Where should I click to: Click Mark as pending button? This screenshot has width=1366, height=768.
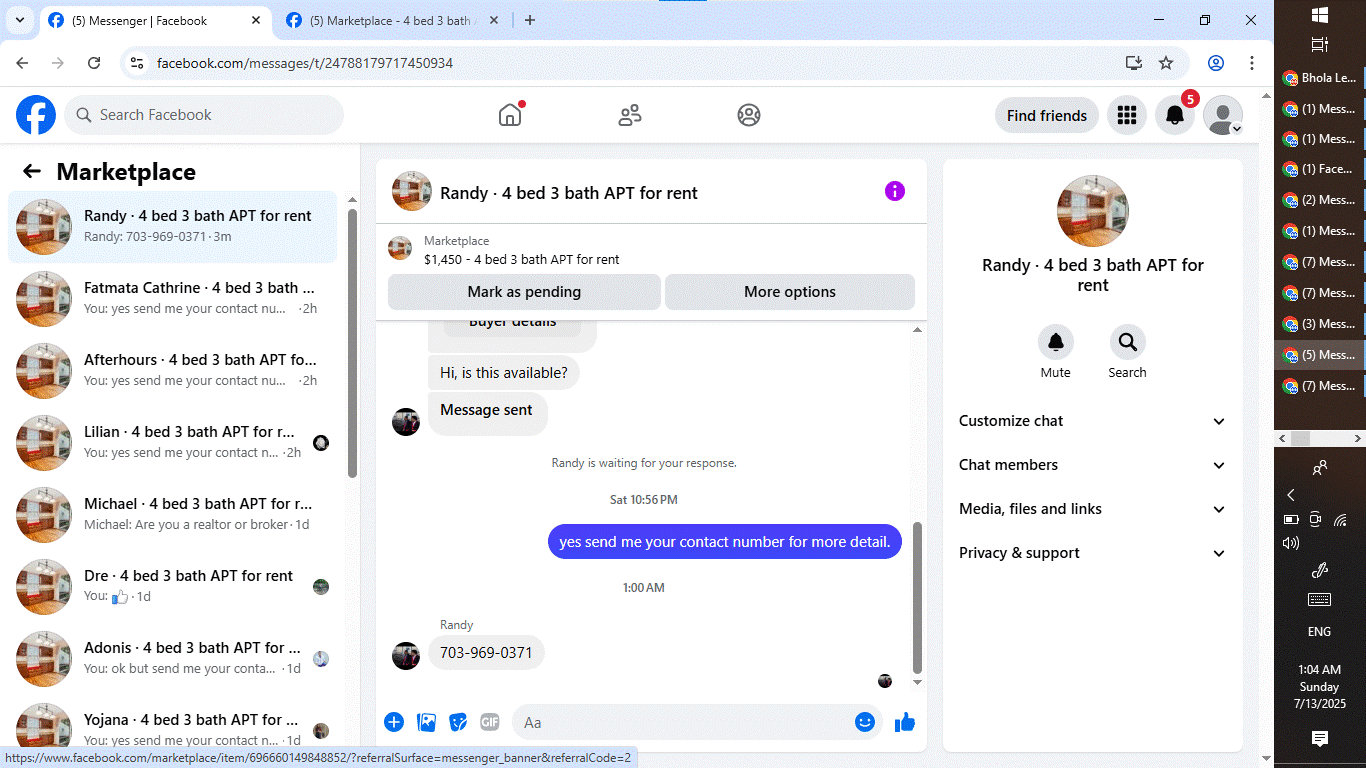pos(524,292)
